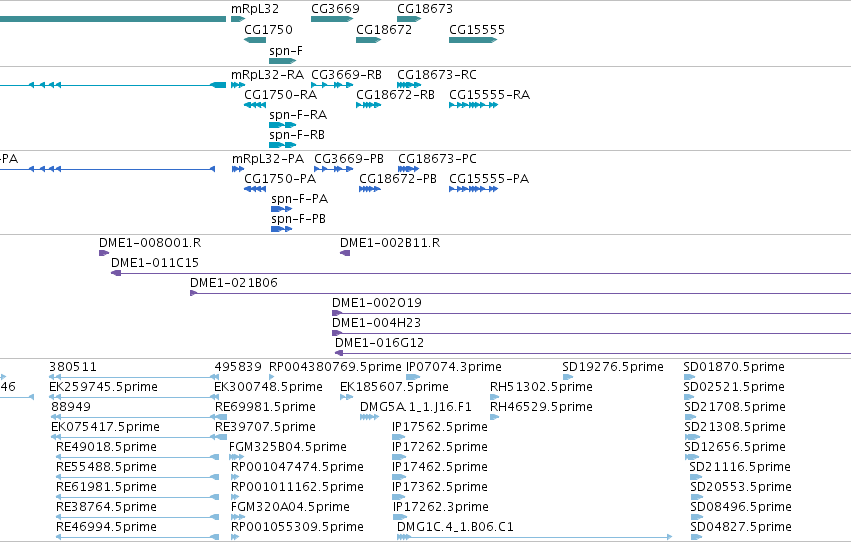
Task: Click the CG1750 gene label
Action: click(x=268, y=30)
